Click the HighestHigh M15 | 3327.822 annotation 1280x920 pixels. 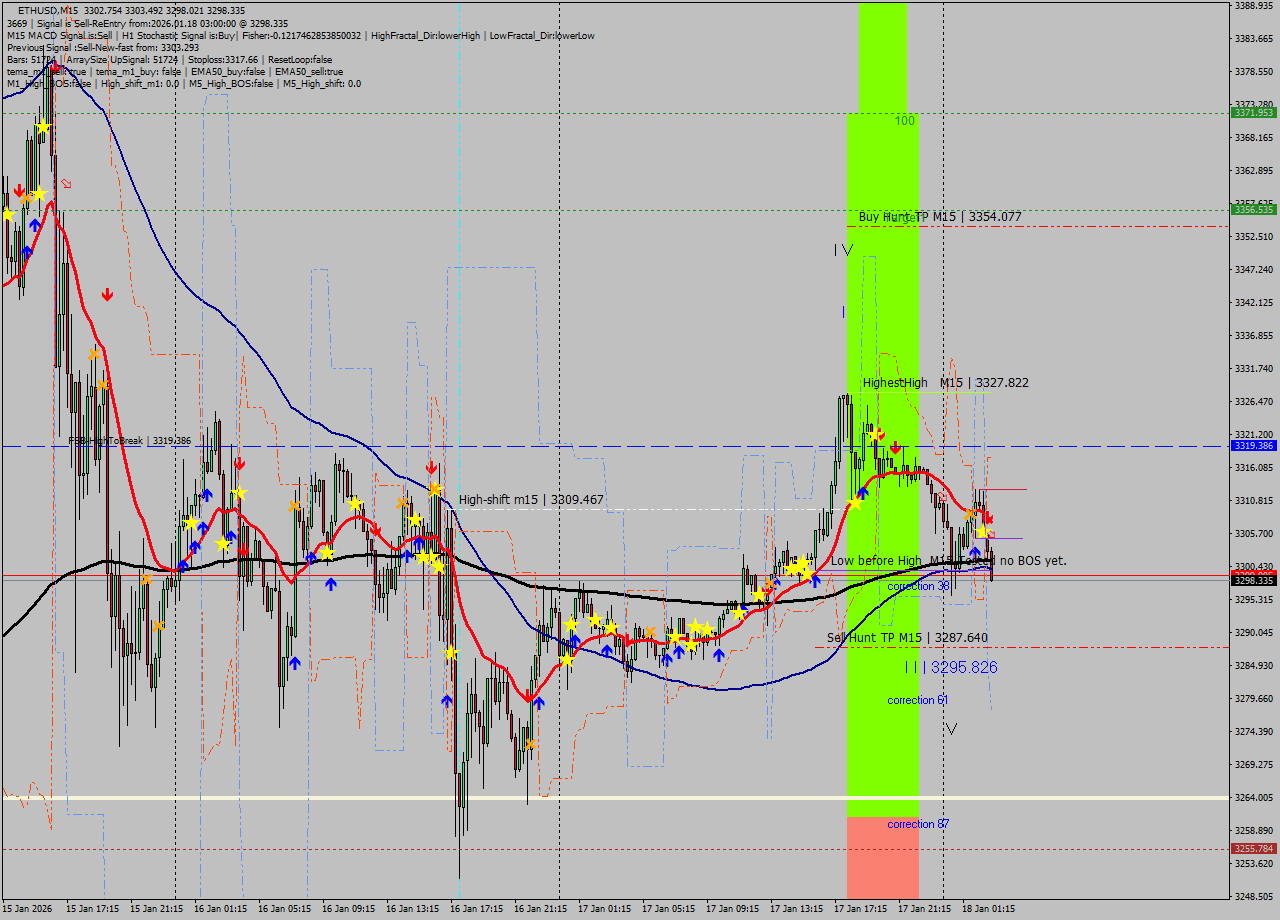coord(943,383)
